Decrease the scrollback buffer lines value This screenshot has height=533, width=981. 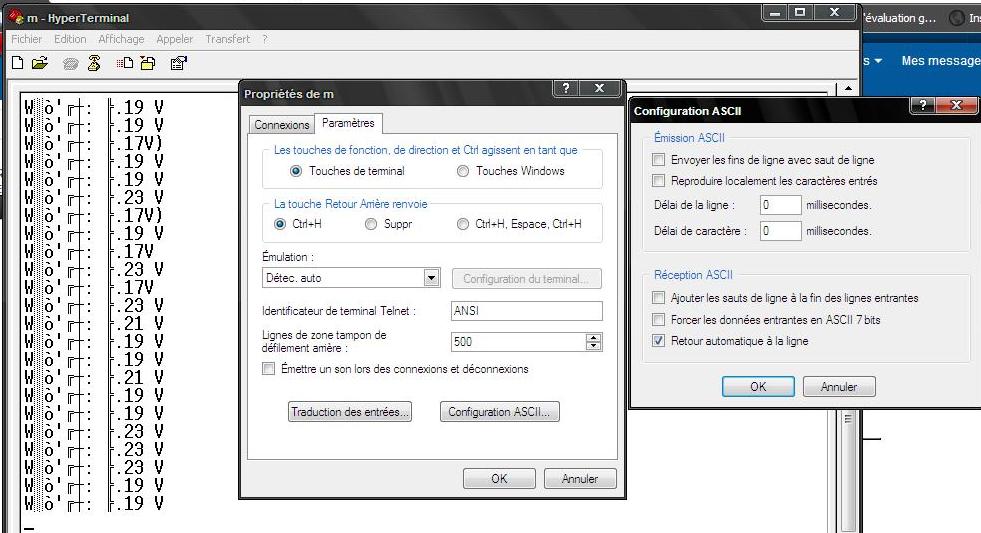593,346
